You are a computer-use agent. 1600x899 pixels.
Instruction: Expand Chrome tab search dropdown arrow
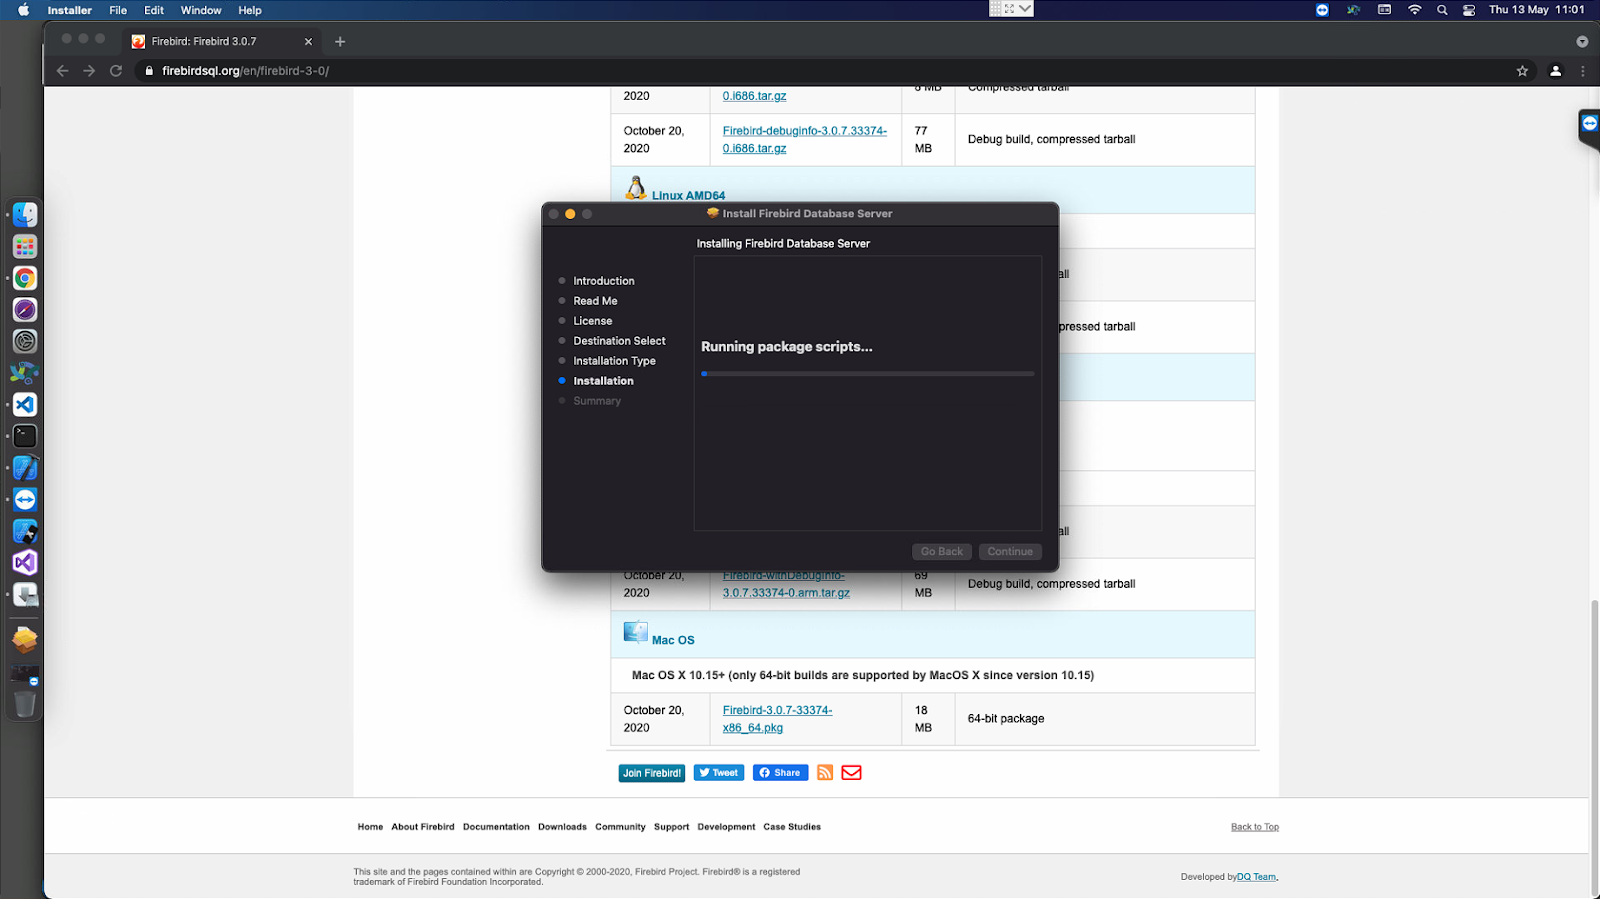(x=1582, y=42)
